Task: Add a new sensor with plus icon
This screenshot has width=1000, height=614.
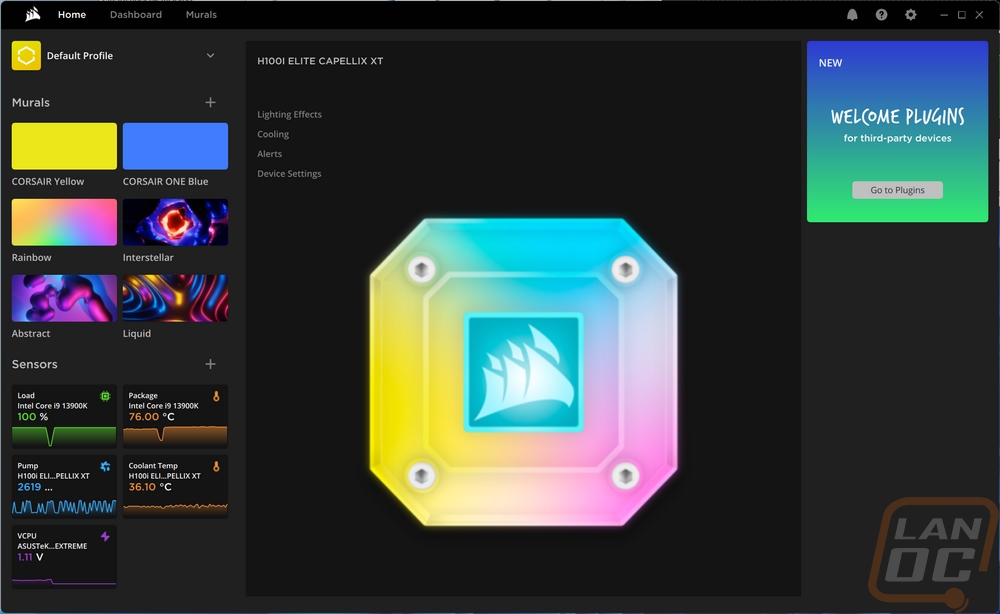Action: [x=210, y=364]
